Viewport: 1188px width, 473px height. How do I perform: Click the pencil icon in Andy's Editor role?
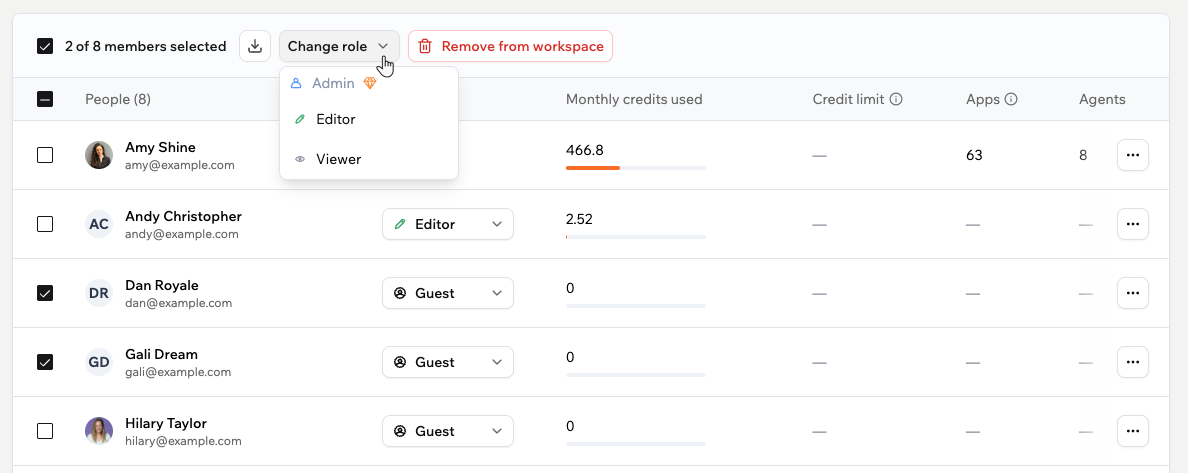pos(400,224)
